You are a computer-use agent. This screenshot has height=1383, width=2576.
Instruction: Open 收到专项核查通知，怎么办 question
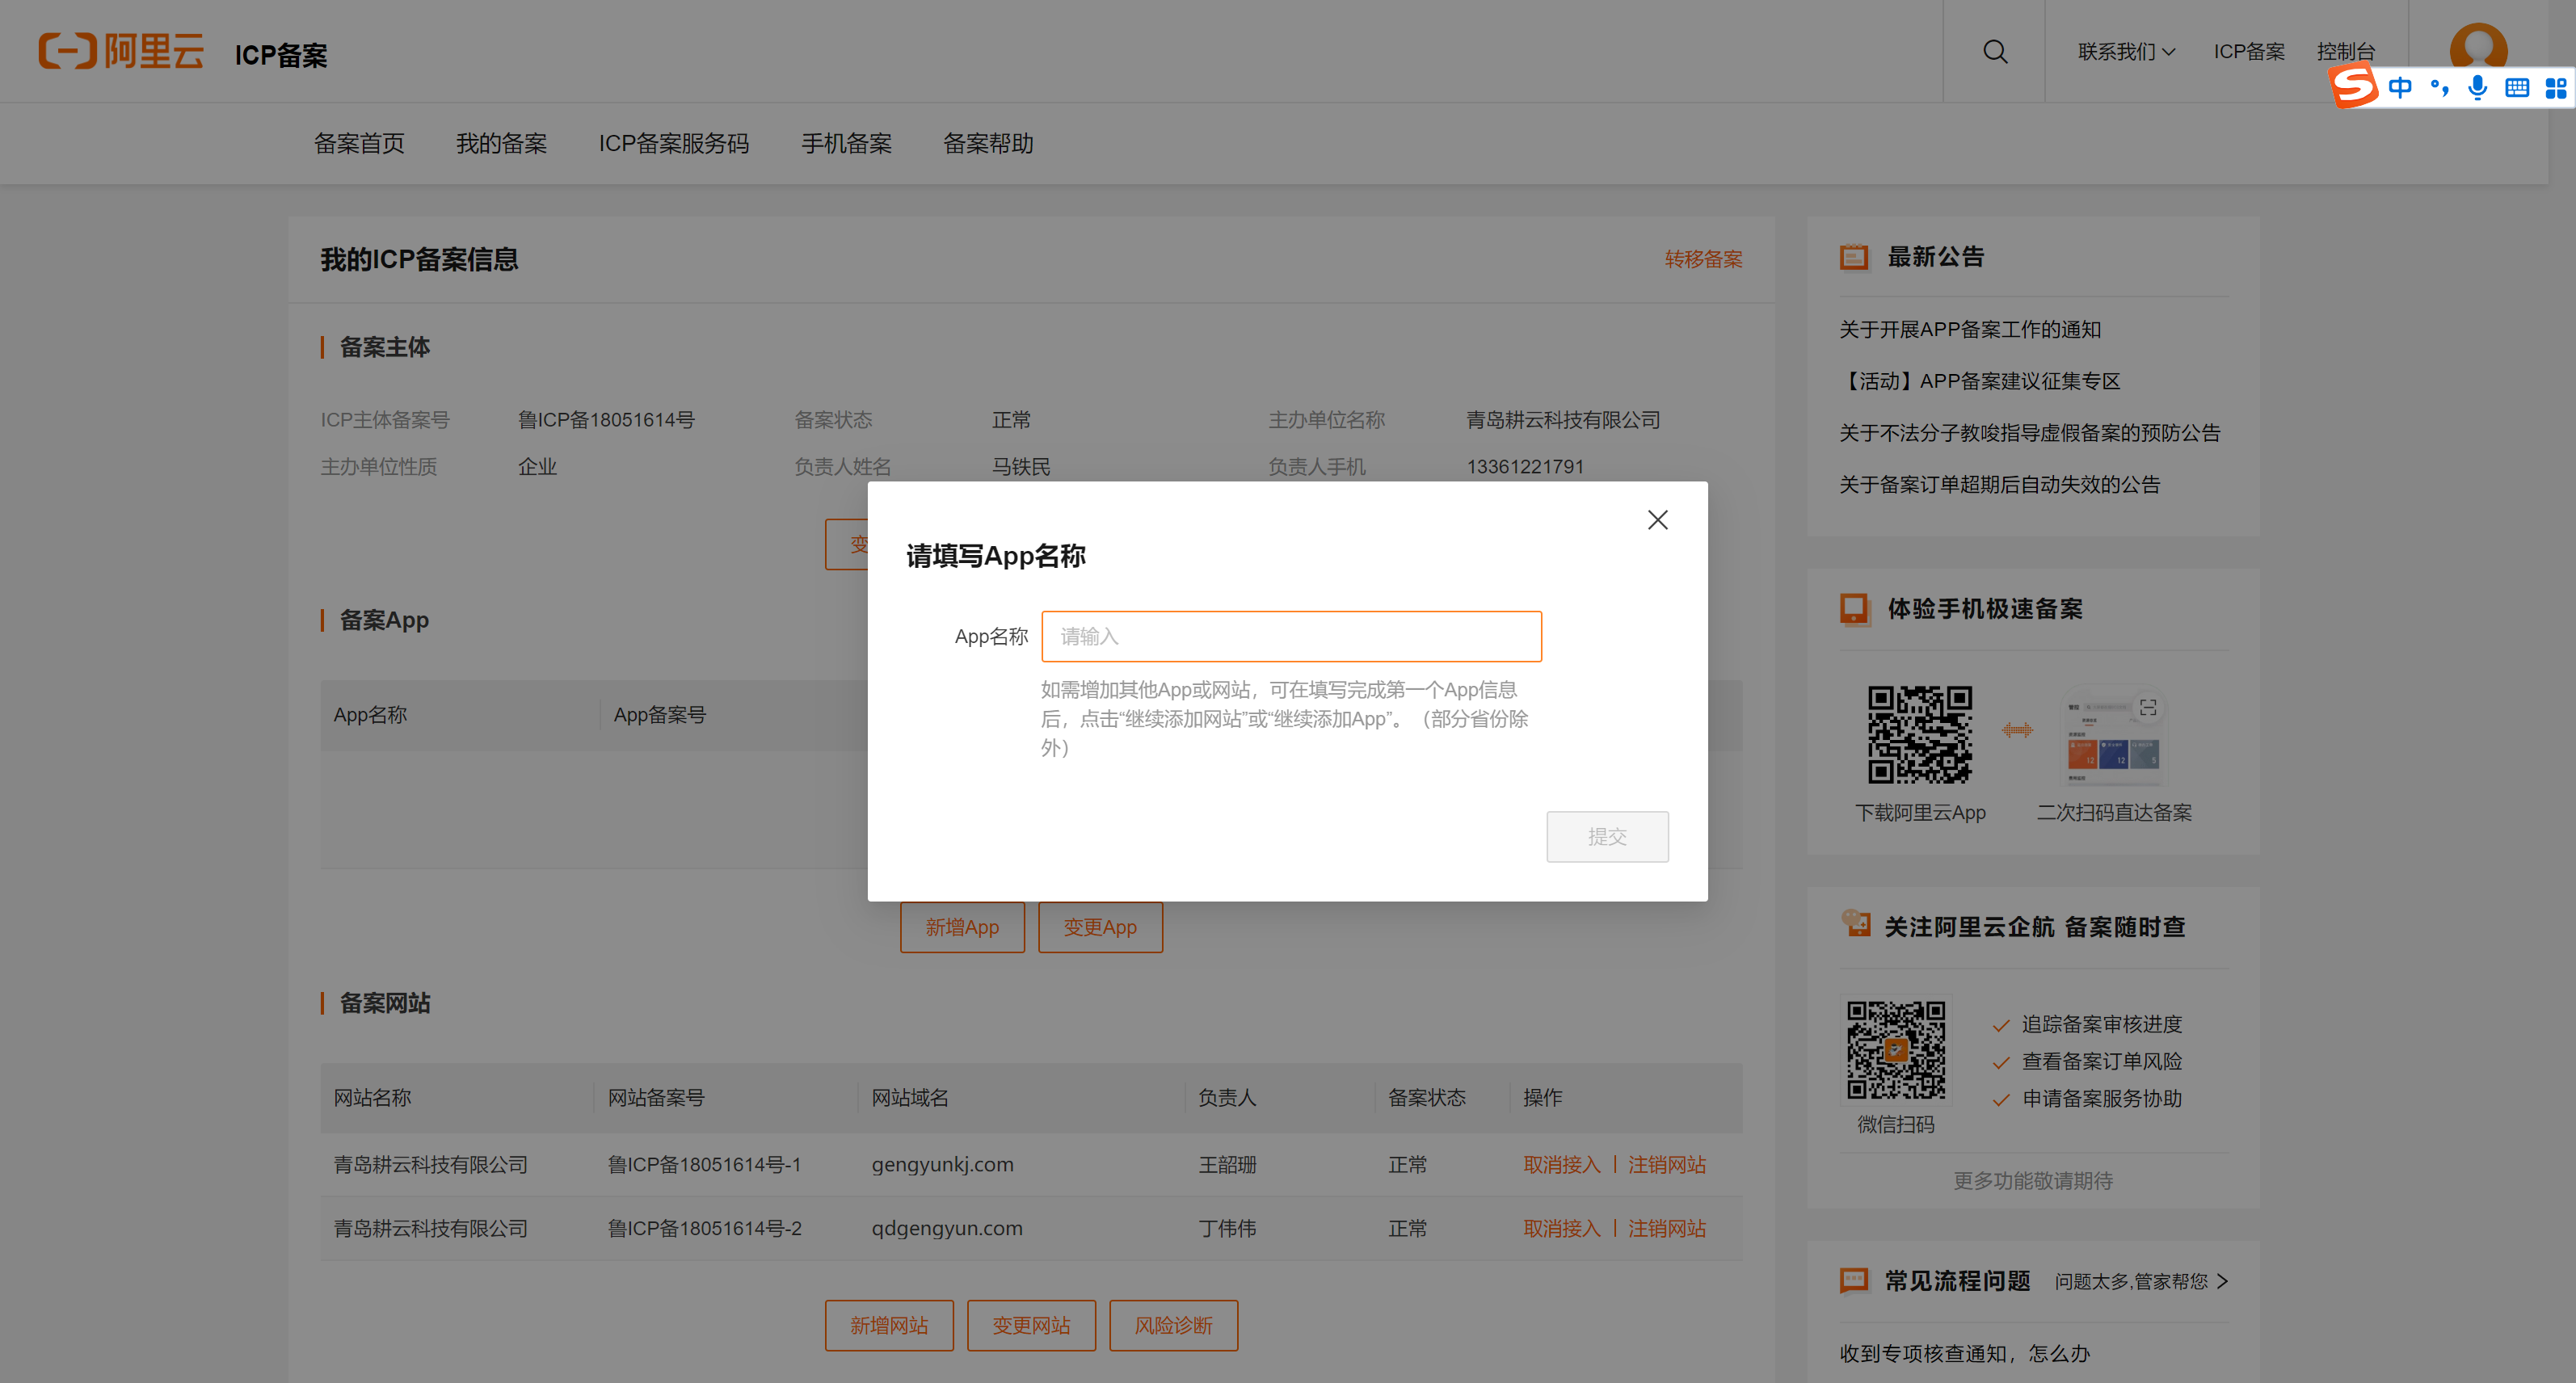[1965, 1353]
